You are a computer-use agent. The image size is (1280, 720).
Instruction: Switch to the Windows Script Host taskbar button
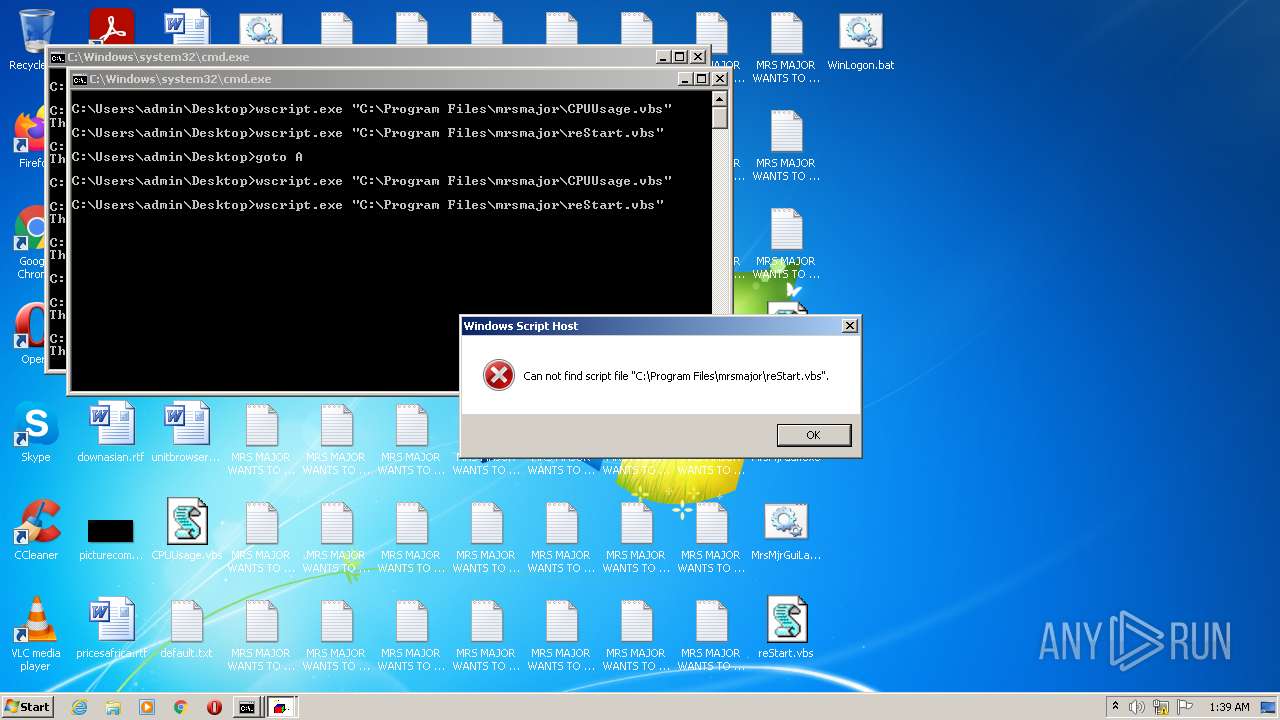click(x=282, y=707)
